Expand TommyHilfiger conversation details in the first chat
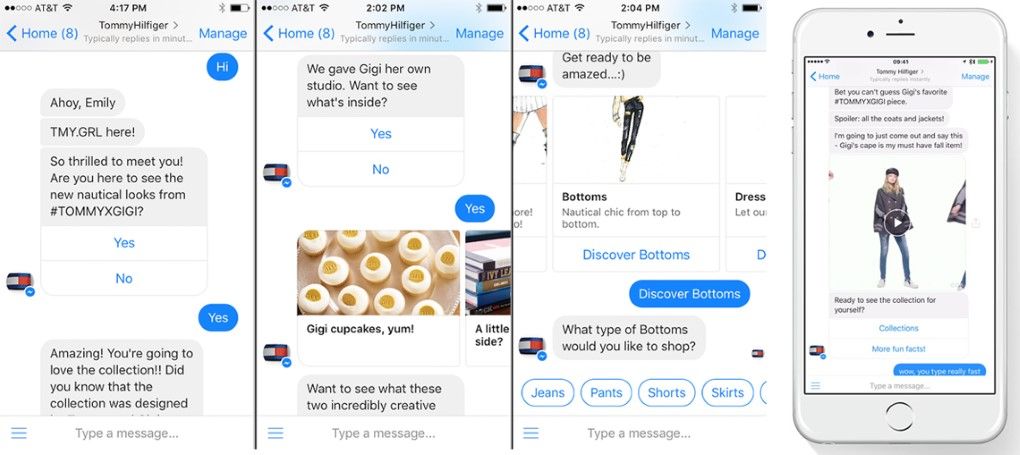1020x455 pixels. click(139, 25)
